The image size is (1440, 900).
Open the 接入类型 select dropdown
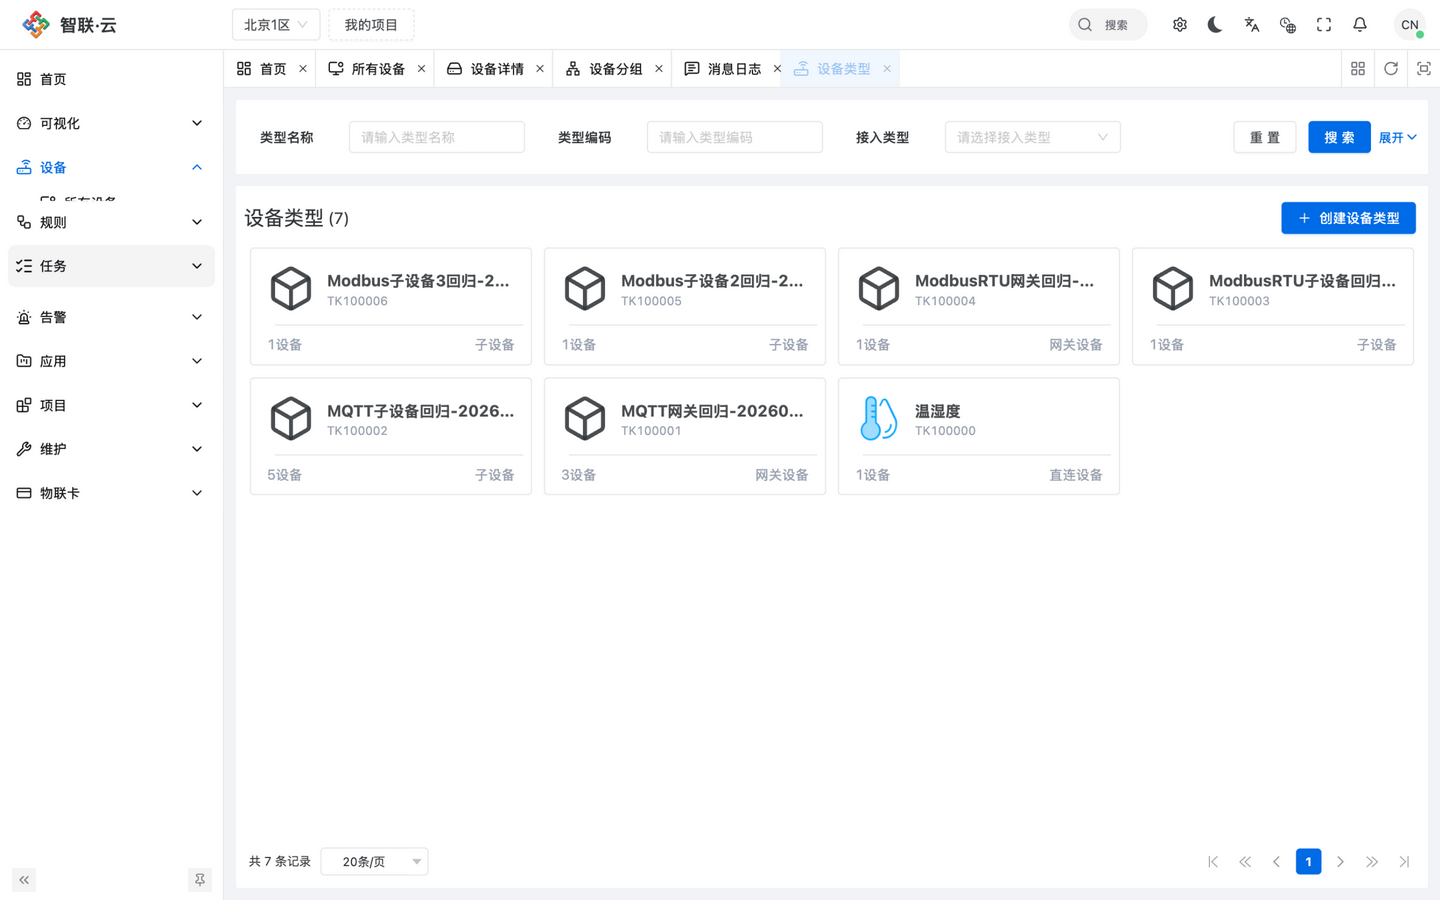click(1032, 137)
